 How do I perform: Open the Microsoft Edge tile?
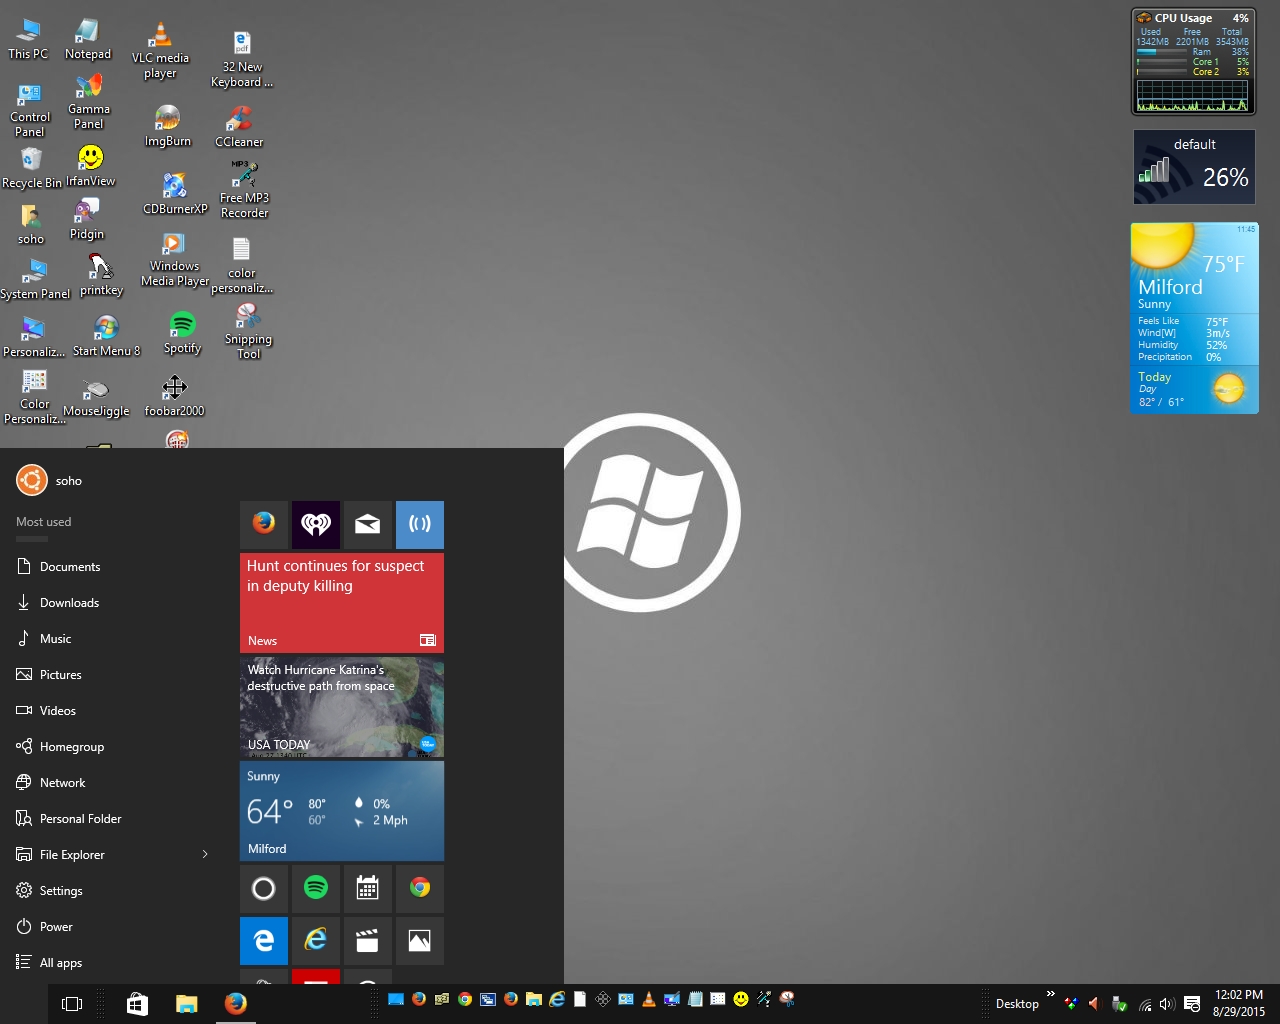[x=264, y=940]
